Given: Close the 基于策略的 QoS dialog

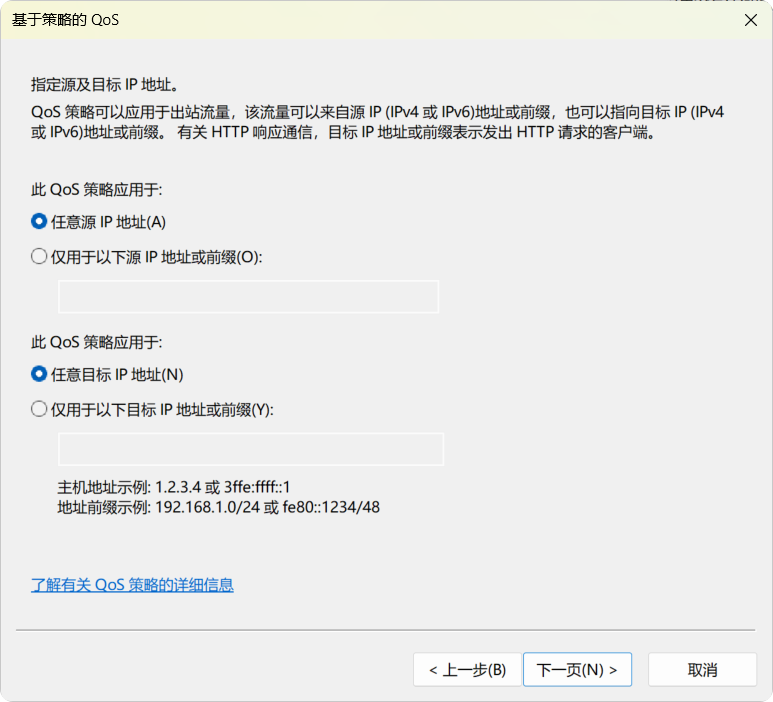Looking at the screenshot, I should pyautogui.click(x=751, y=20).
